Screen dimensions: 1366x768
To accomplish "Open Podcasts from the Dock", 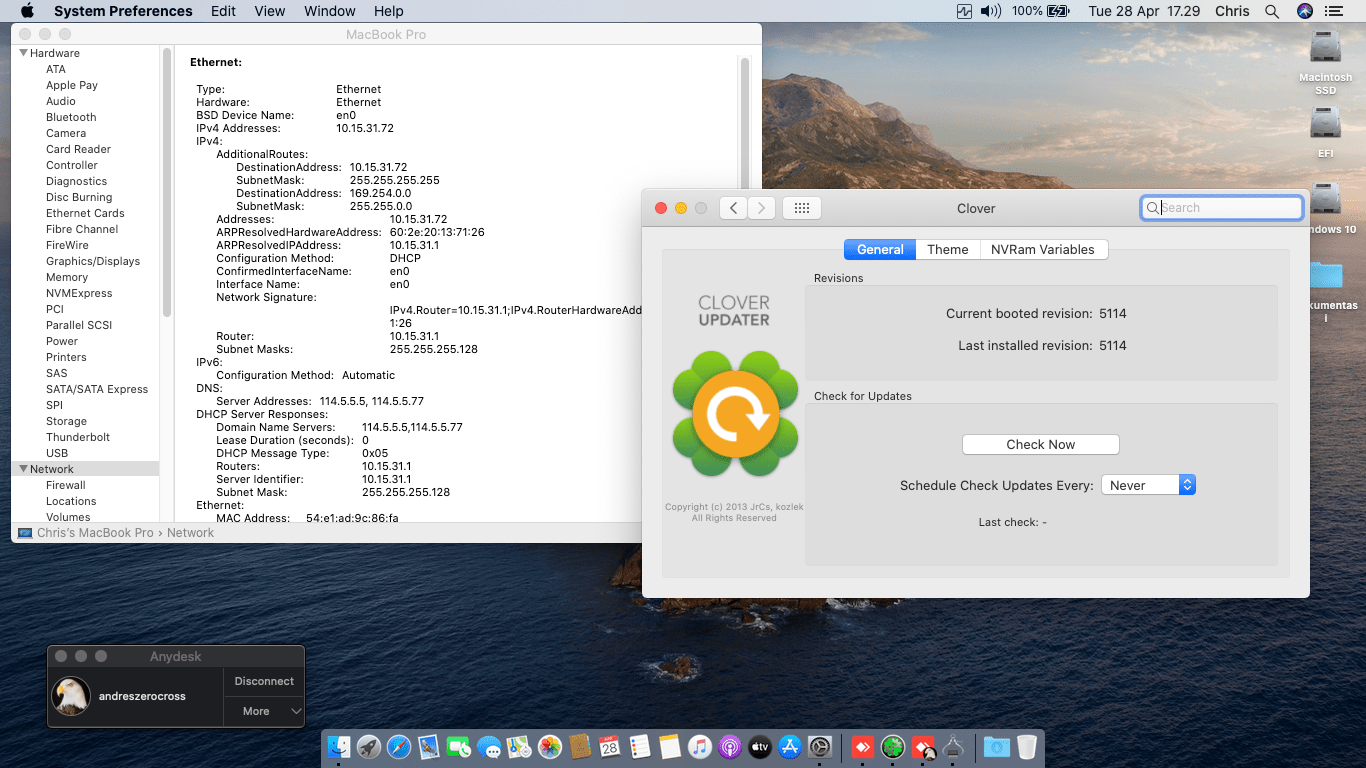I will pos(730,746).
